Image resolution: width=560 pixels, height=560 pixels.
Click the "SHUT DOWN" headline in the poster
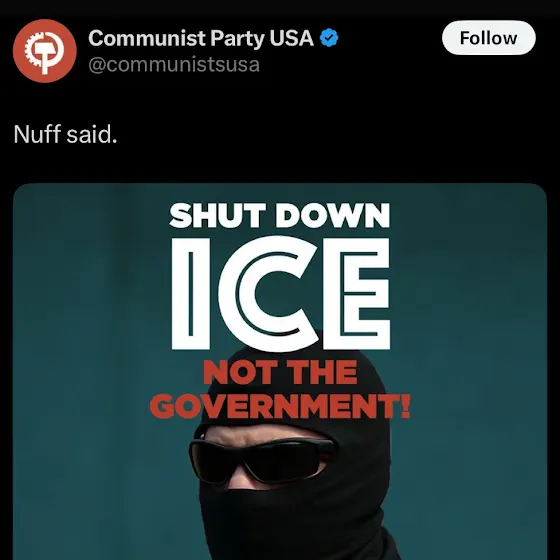[x=280, y=215]
